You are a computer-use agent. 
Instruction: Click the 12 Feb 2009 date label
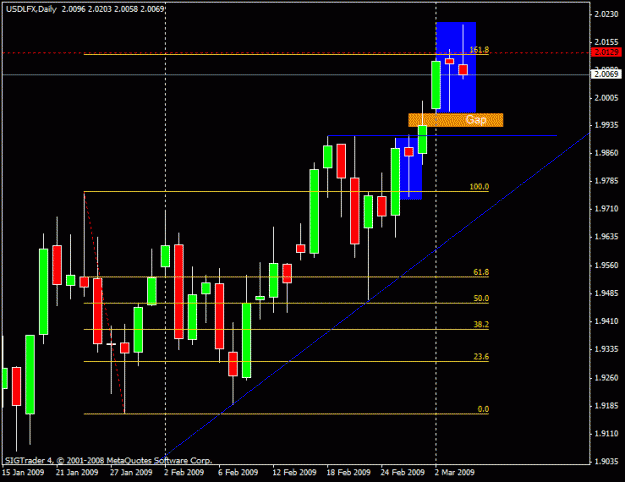coord(294,472)
